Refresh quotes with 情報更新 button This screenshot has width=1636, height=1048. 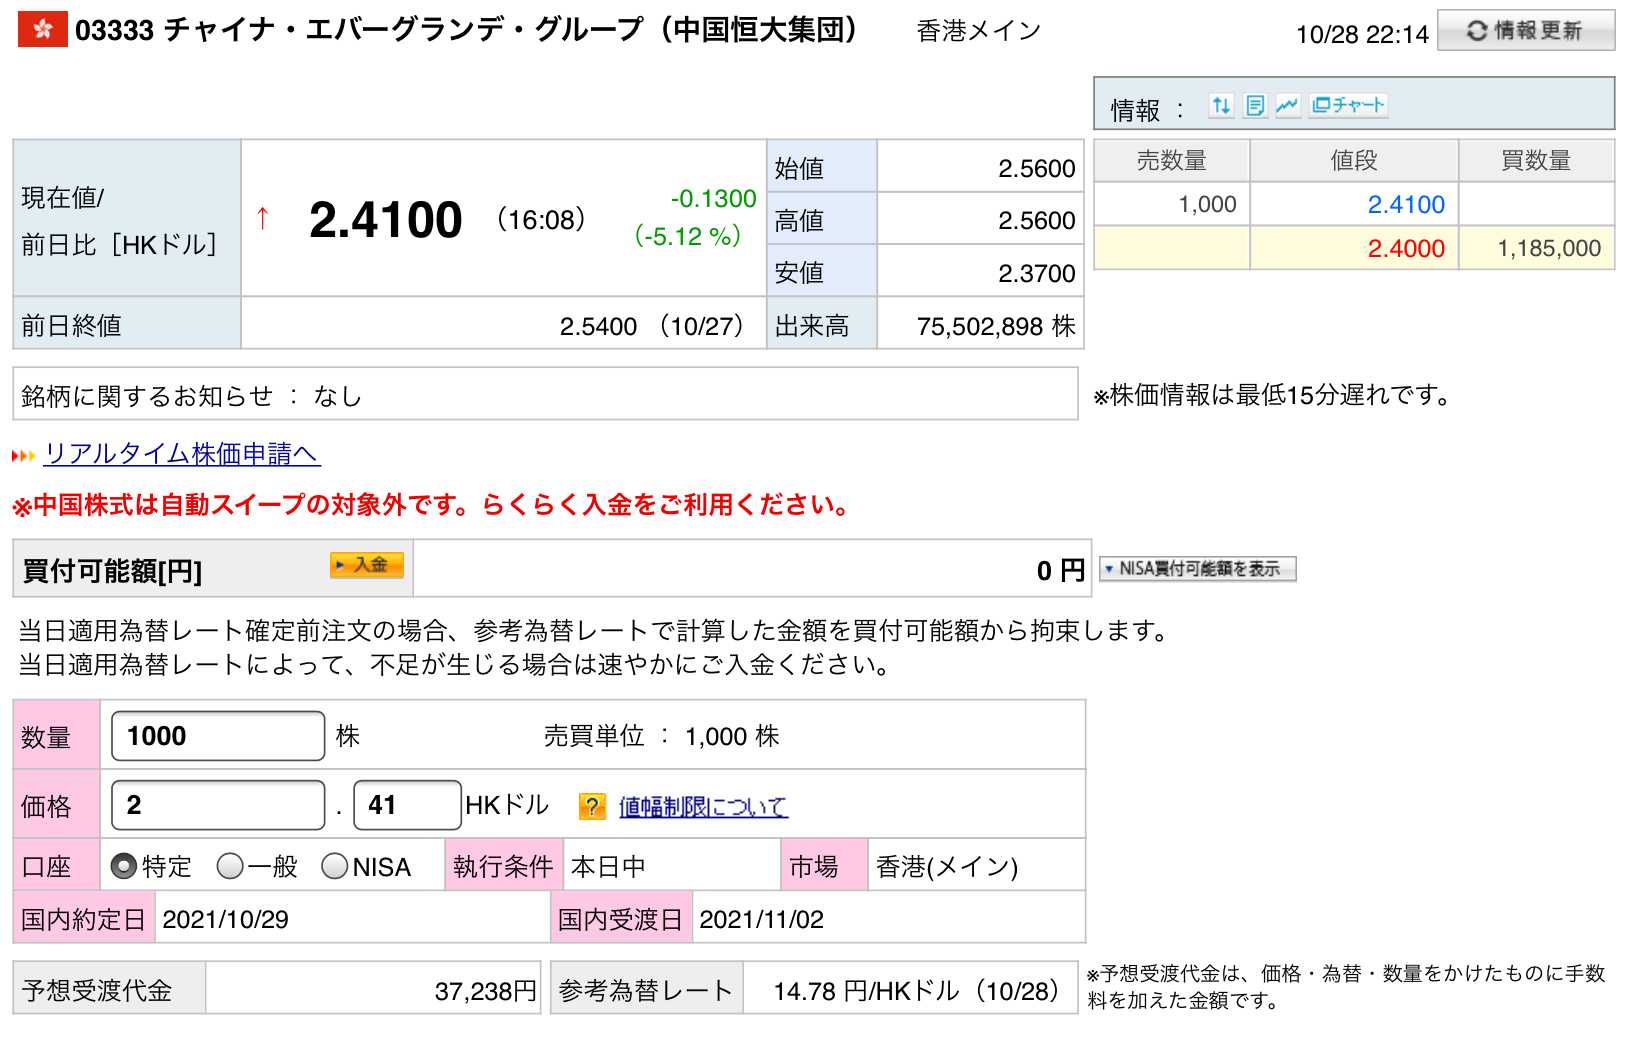point(1526,30)
